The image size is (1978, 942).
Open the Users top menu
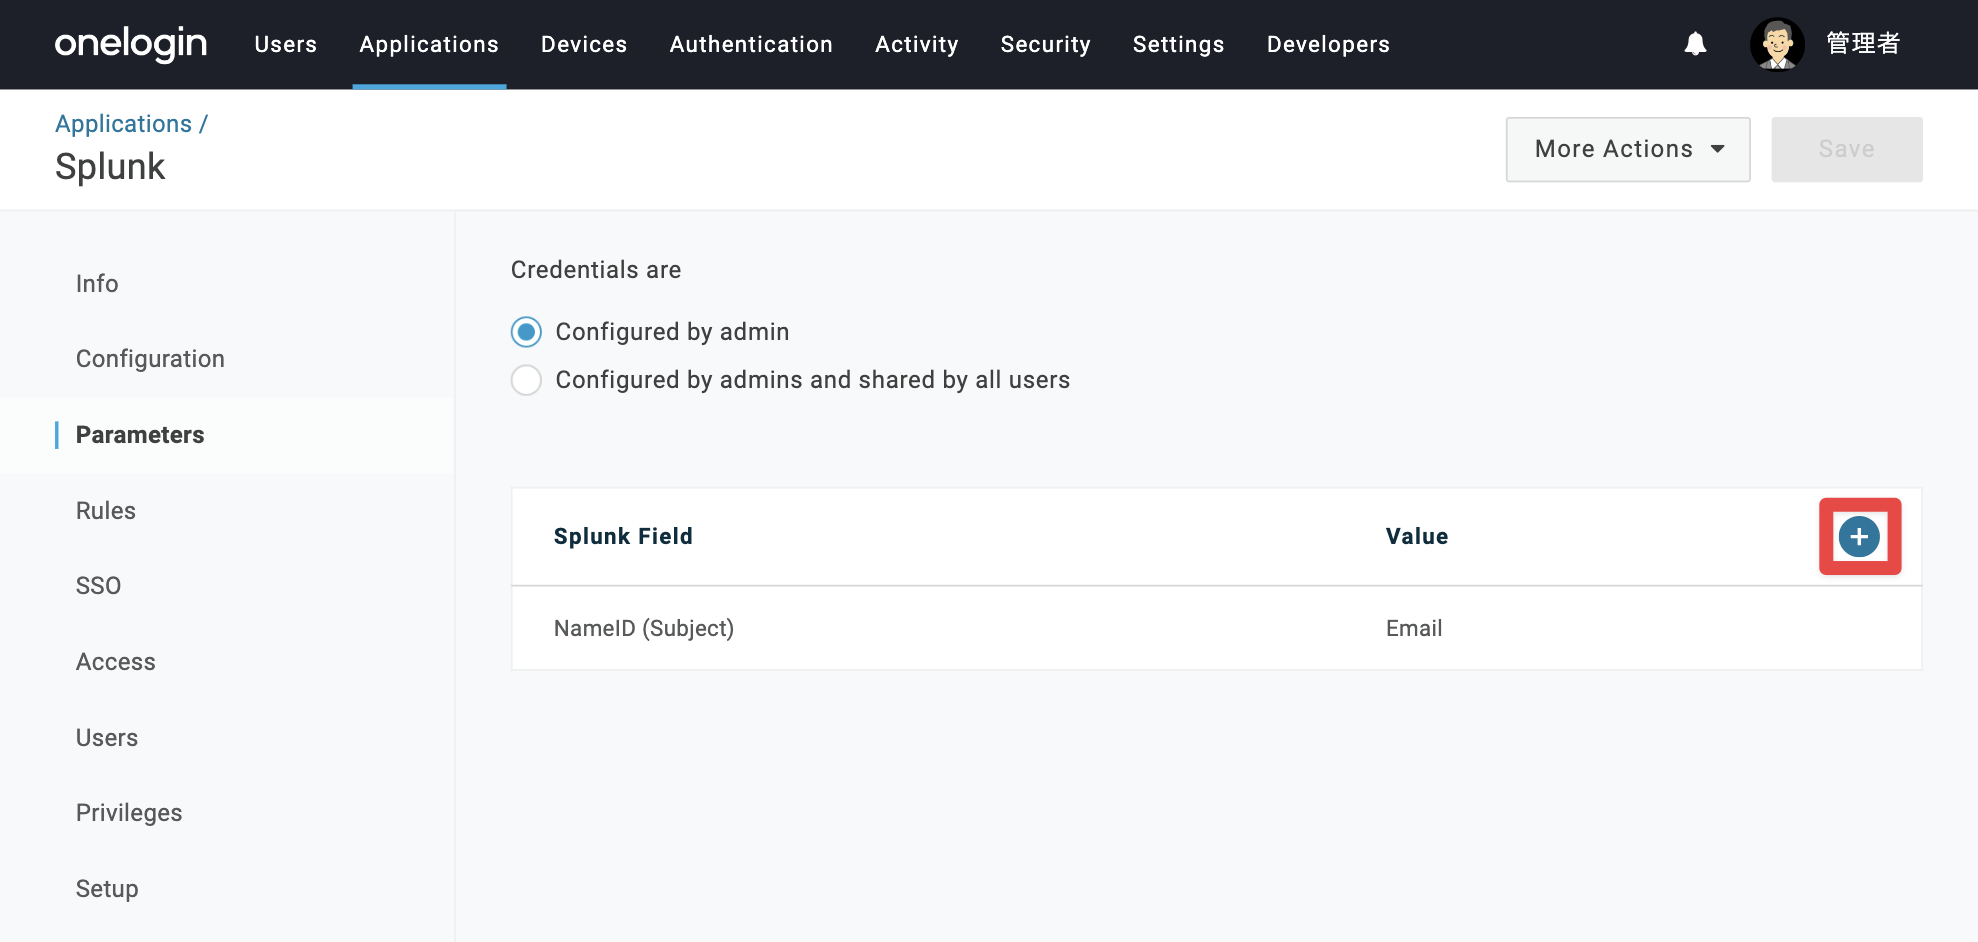pos(286,44)
